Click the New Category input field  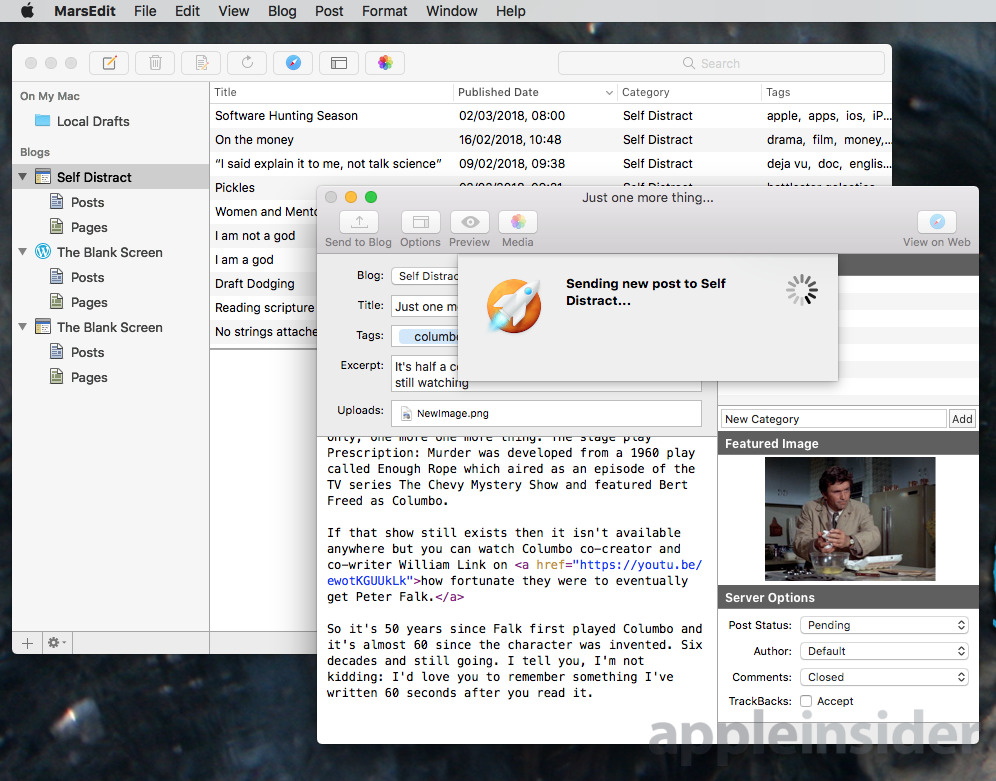tap(833, 419)
